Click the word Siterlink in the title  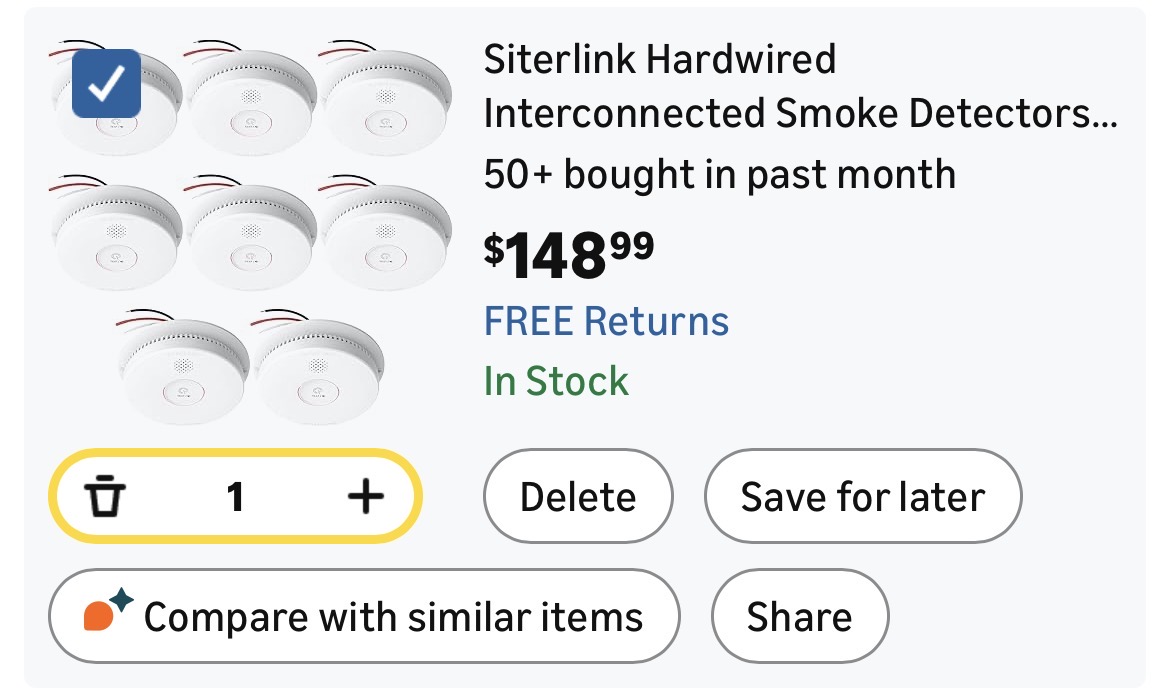pos(558,60)
